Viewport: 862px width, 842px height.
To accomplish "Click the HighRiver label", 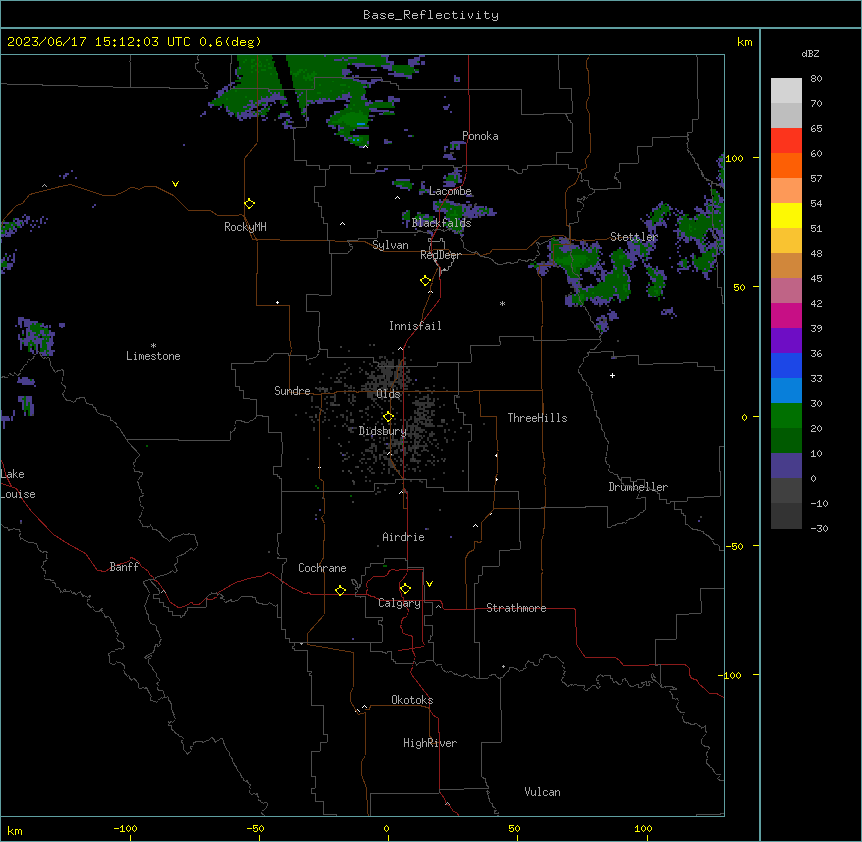I will click(430, 743).
